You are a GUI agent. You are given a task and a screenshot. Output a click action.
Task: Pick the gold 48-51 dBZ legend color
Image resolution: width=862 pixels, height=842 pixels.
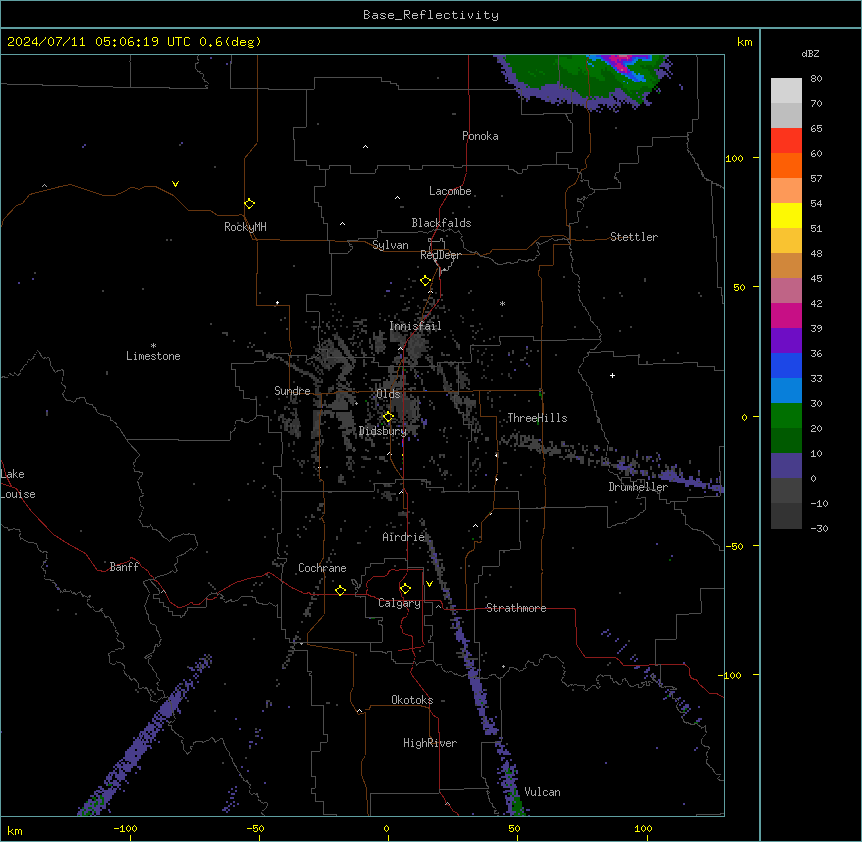[x=786, y=241]
